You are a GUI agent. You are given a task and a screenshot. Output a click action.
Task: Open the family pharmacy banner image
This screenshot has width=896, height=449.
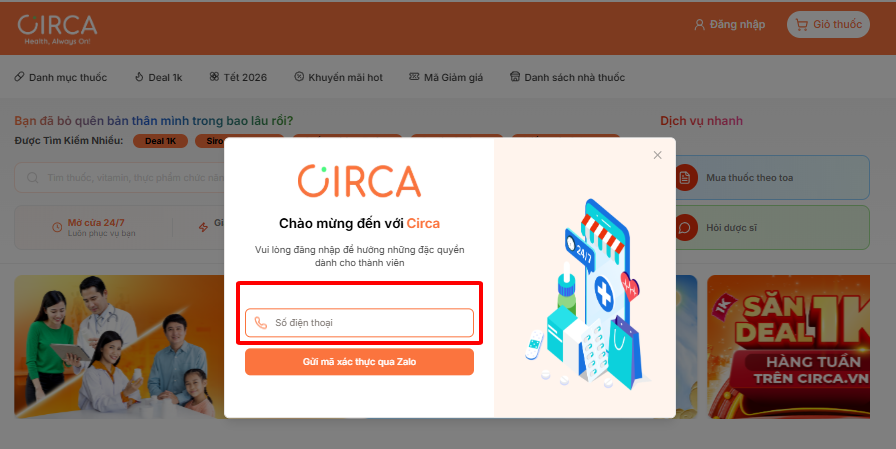pos(119,347)
